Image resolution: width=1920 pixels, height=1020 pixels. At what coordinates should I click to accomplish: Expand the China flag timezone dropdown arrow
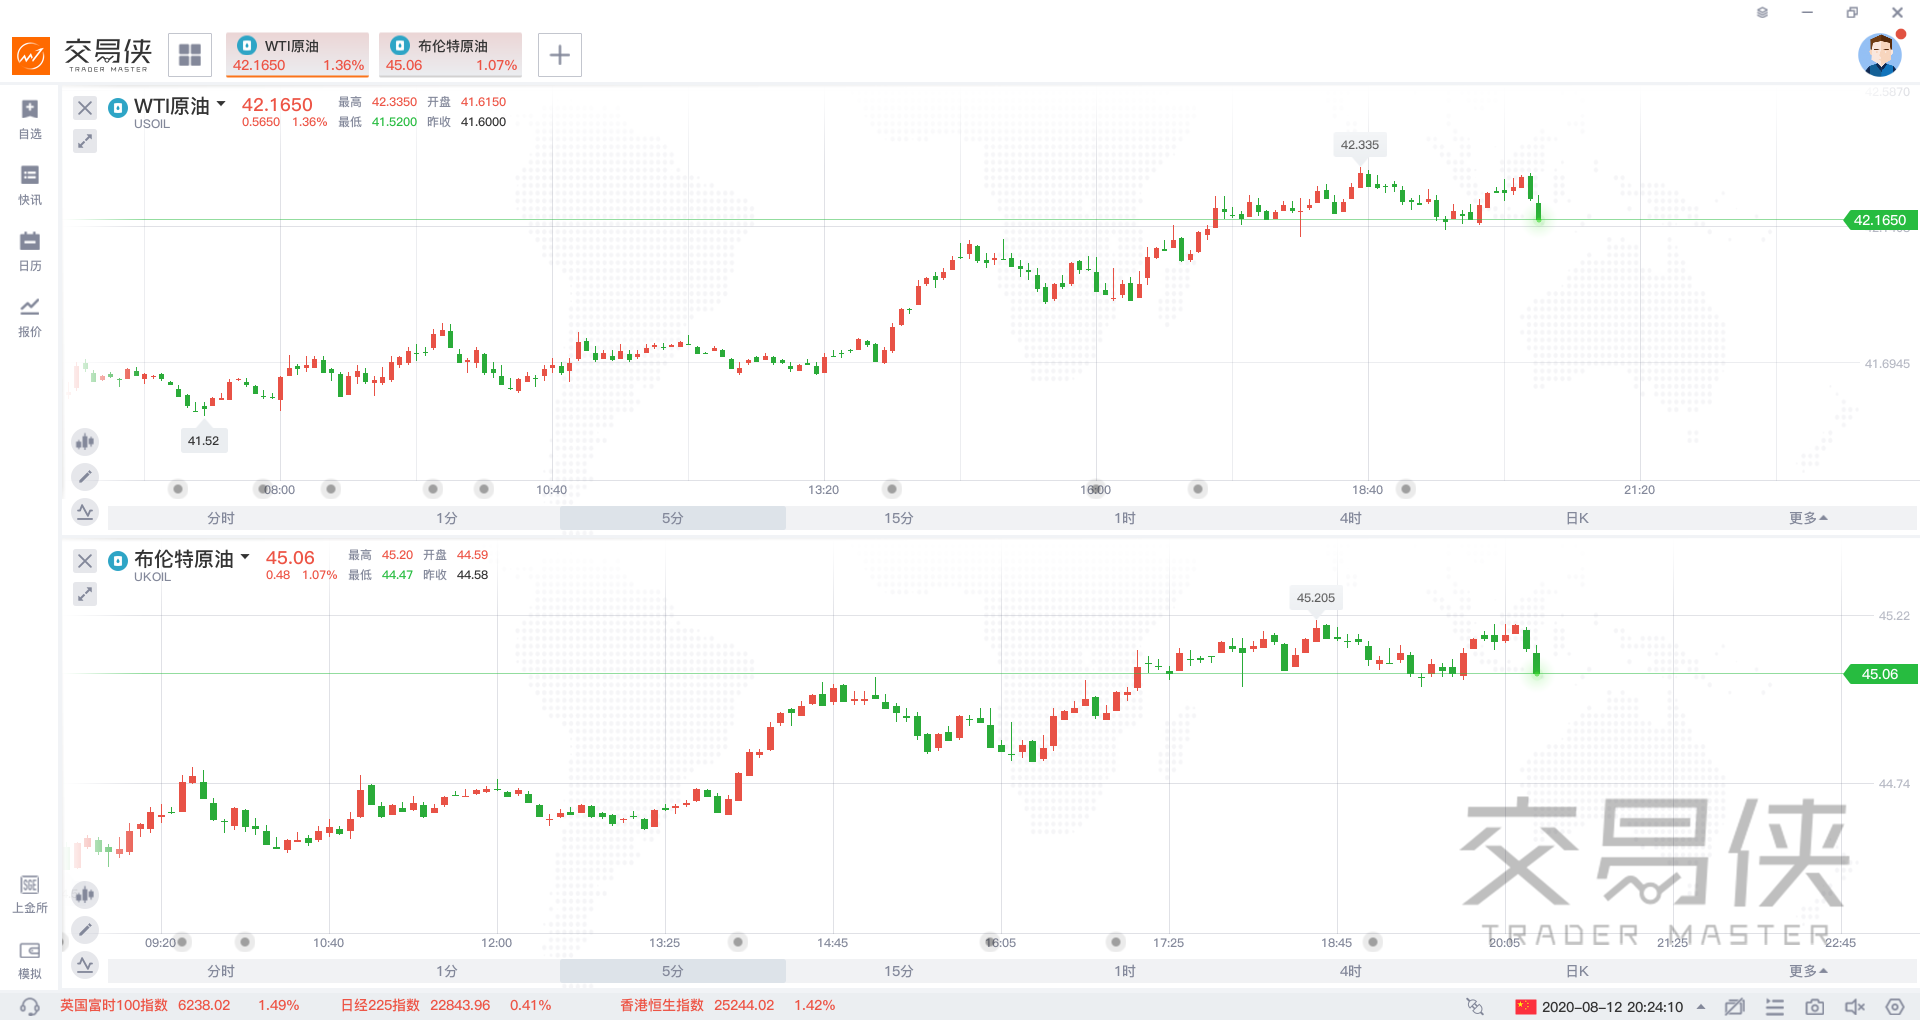click(x=1701, y=1007)
